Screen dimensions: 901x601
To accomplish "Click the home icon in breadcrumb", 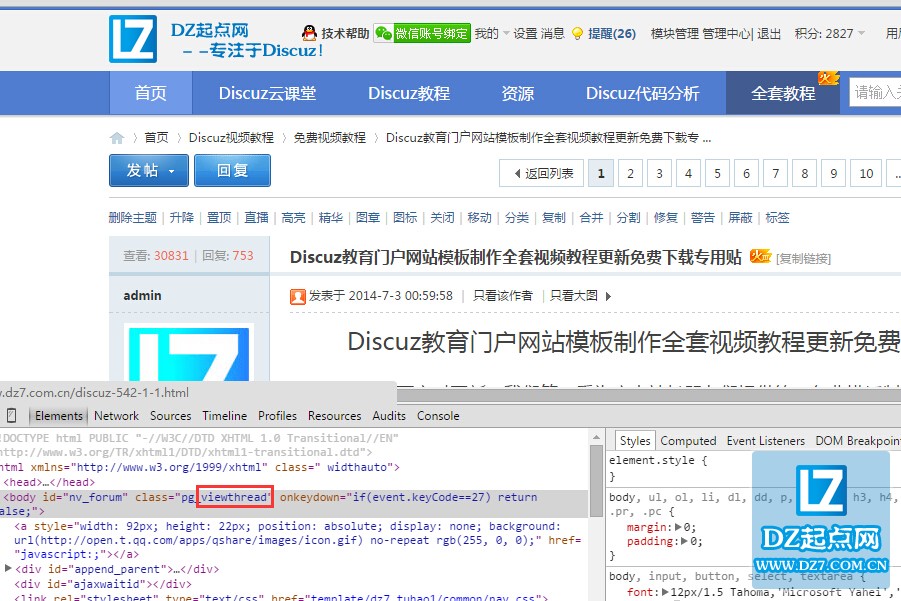I will [117, 138].
